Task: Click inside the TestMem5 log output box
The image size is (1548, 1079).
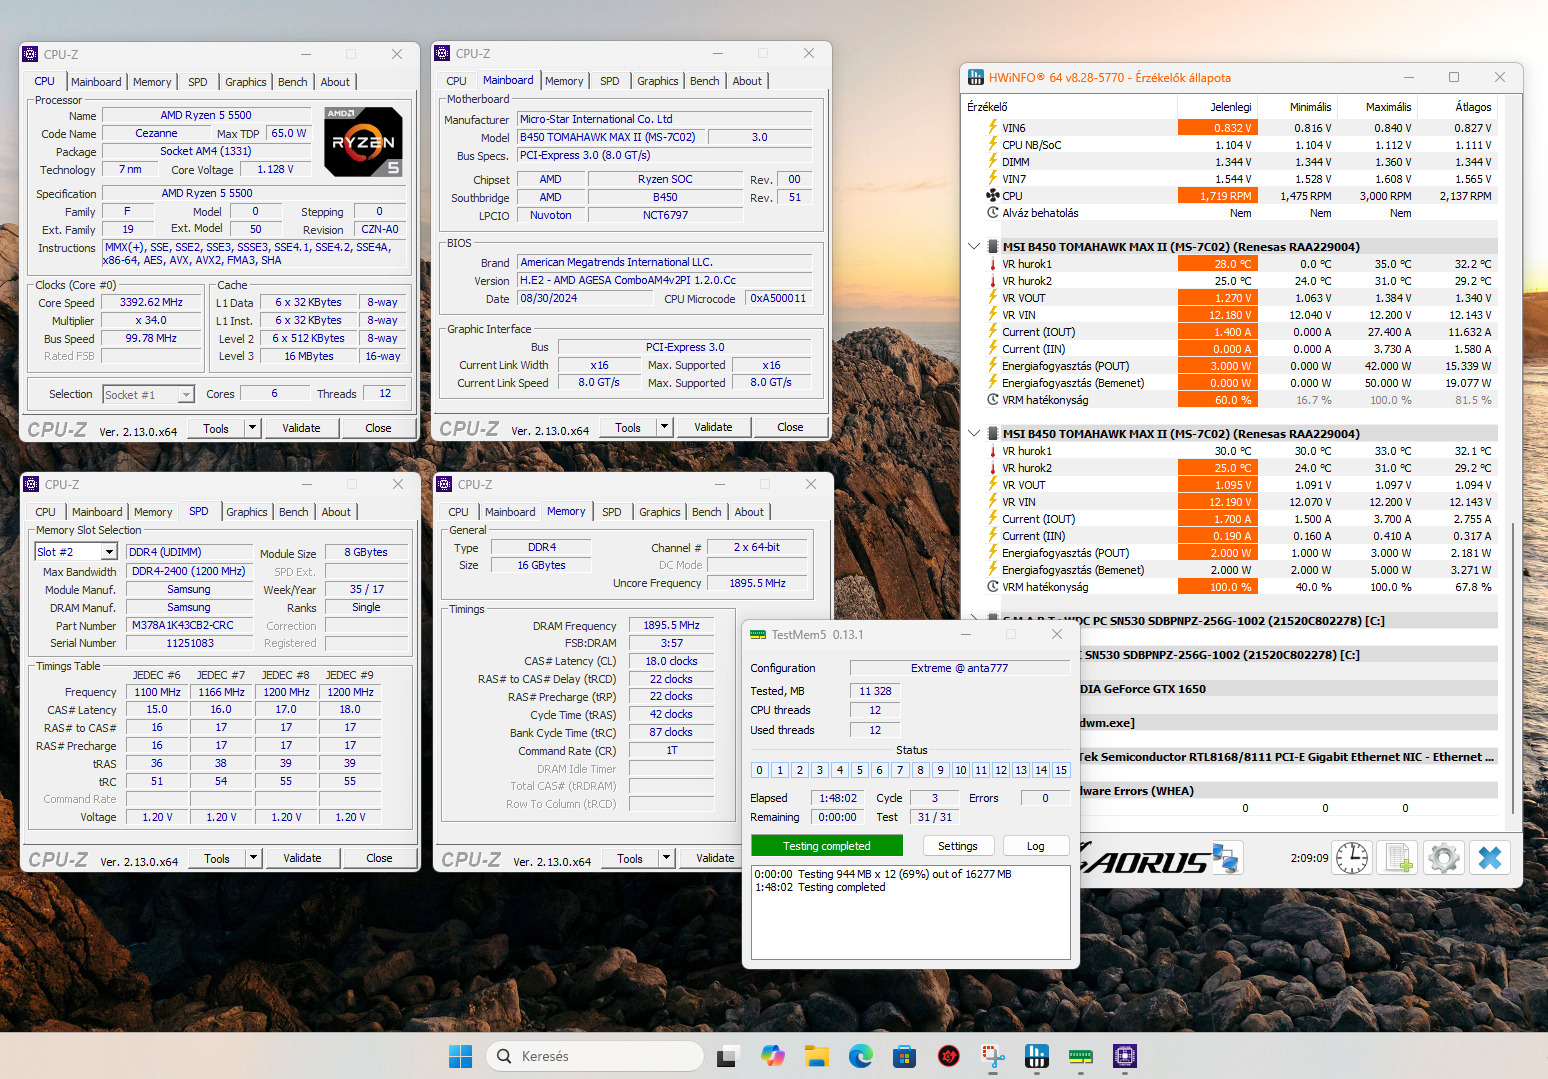Action: point(911,912)
